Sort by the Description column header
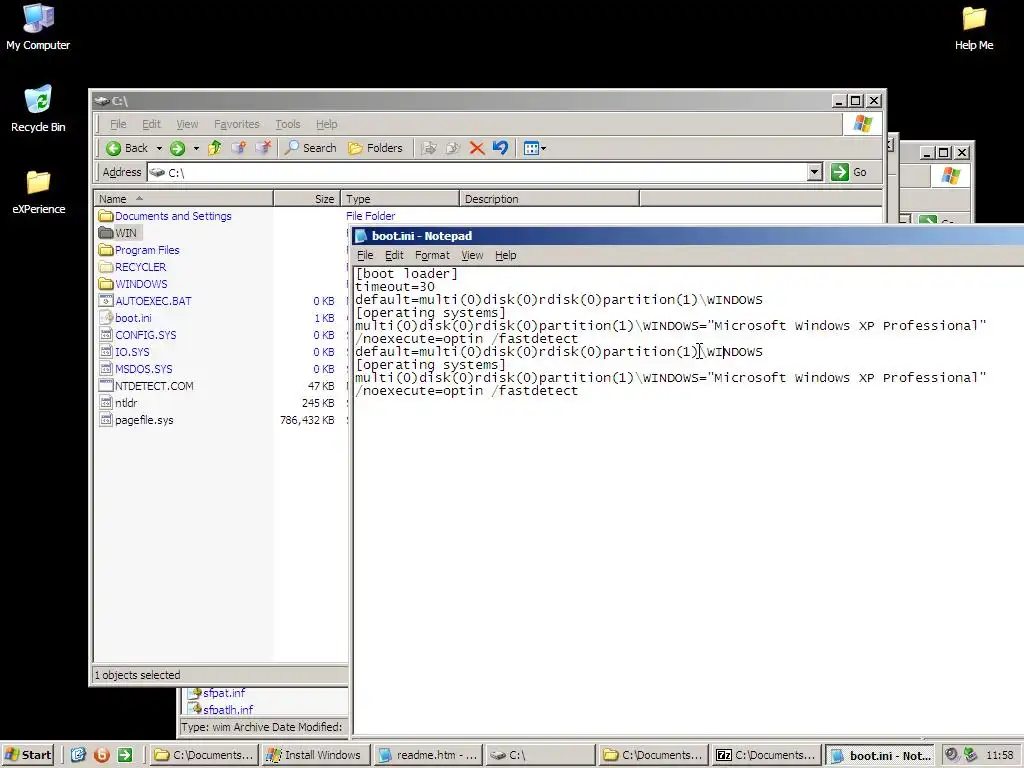Viewport: 1024px width, 768px height. [x=549, y=199]
